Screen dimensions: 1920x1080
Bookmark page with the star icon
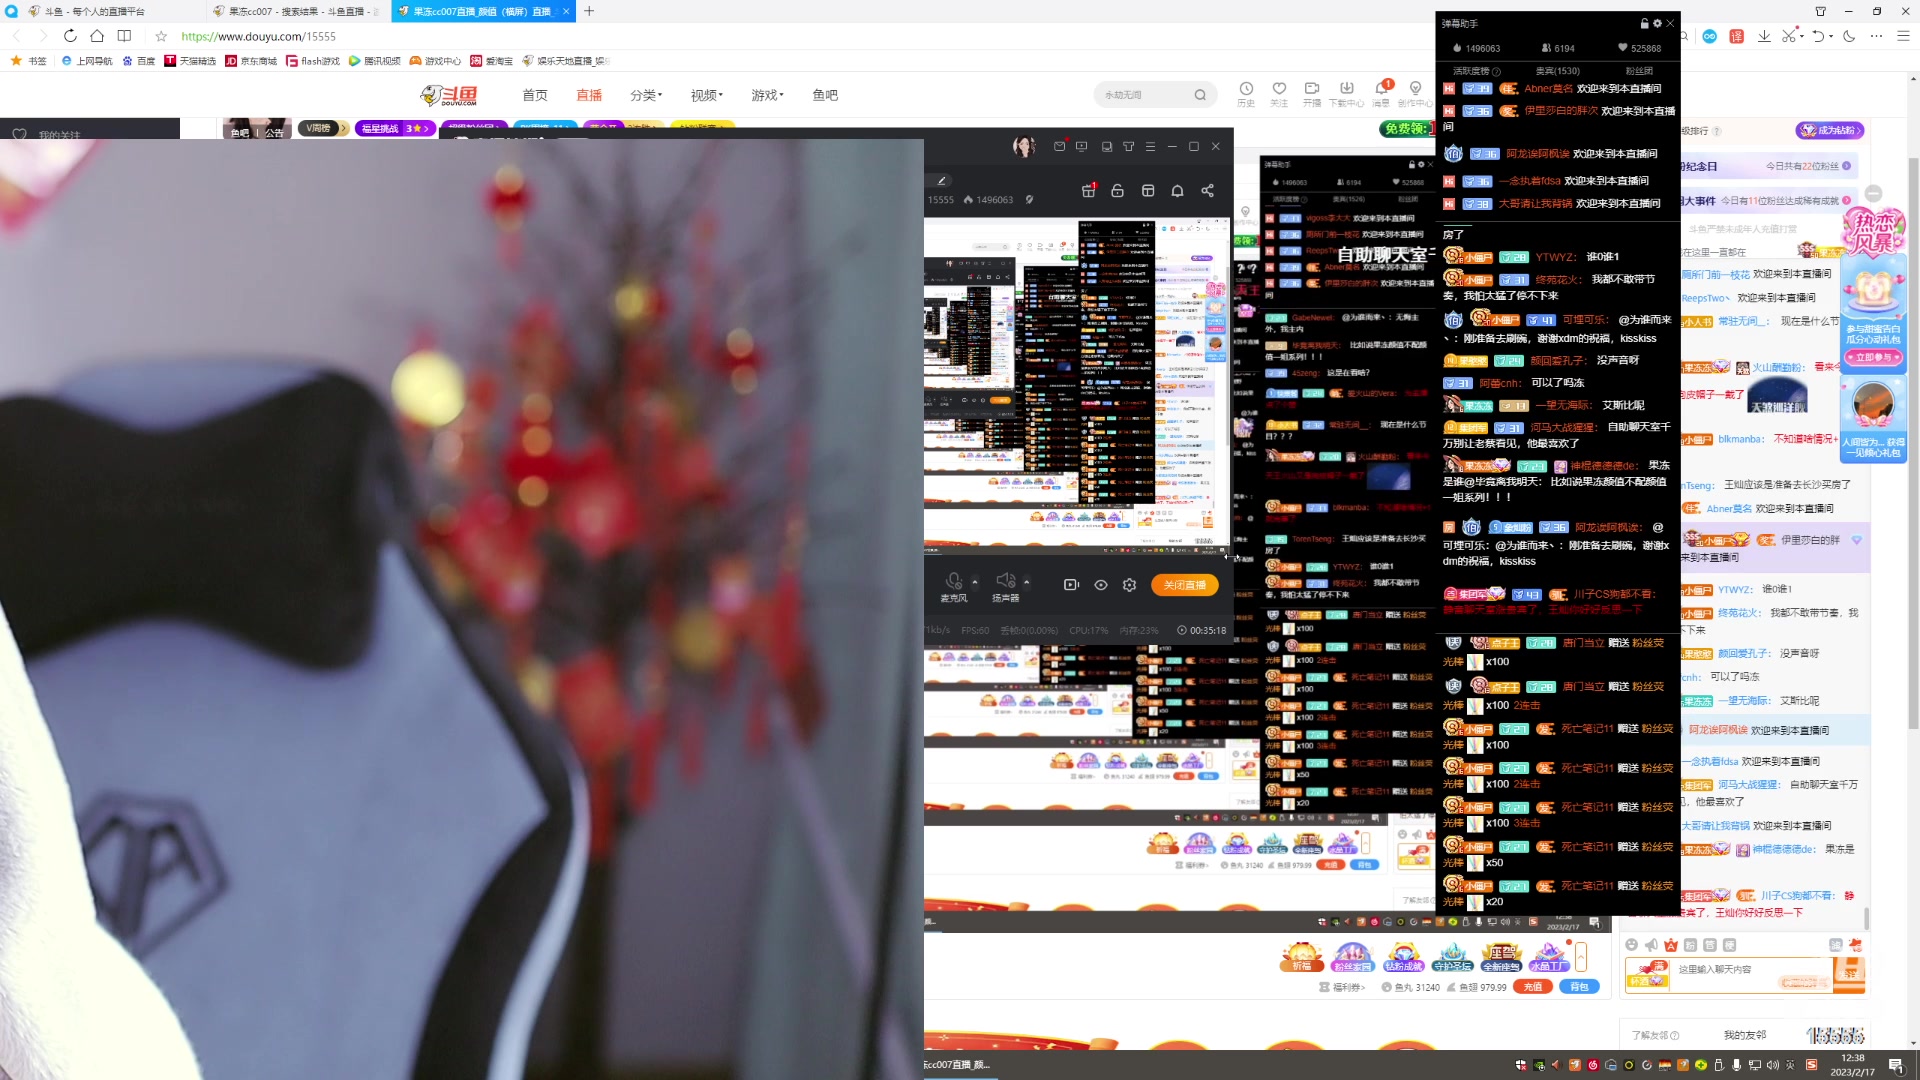(x=161, y=36)
